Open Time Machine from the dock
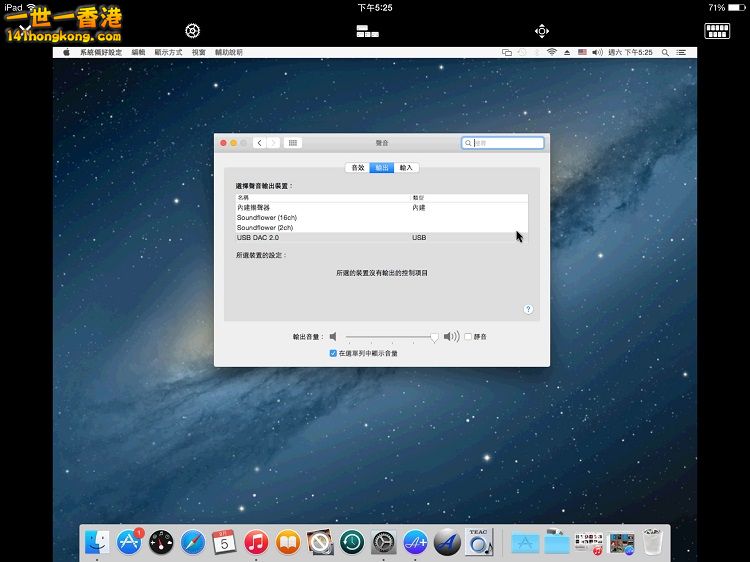The width and height of the screenshot is (750, 562). click(x=351, y=543)
